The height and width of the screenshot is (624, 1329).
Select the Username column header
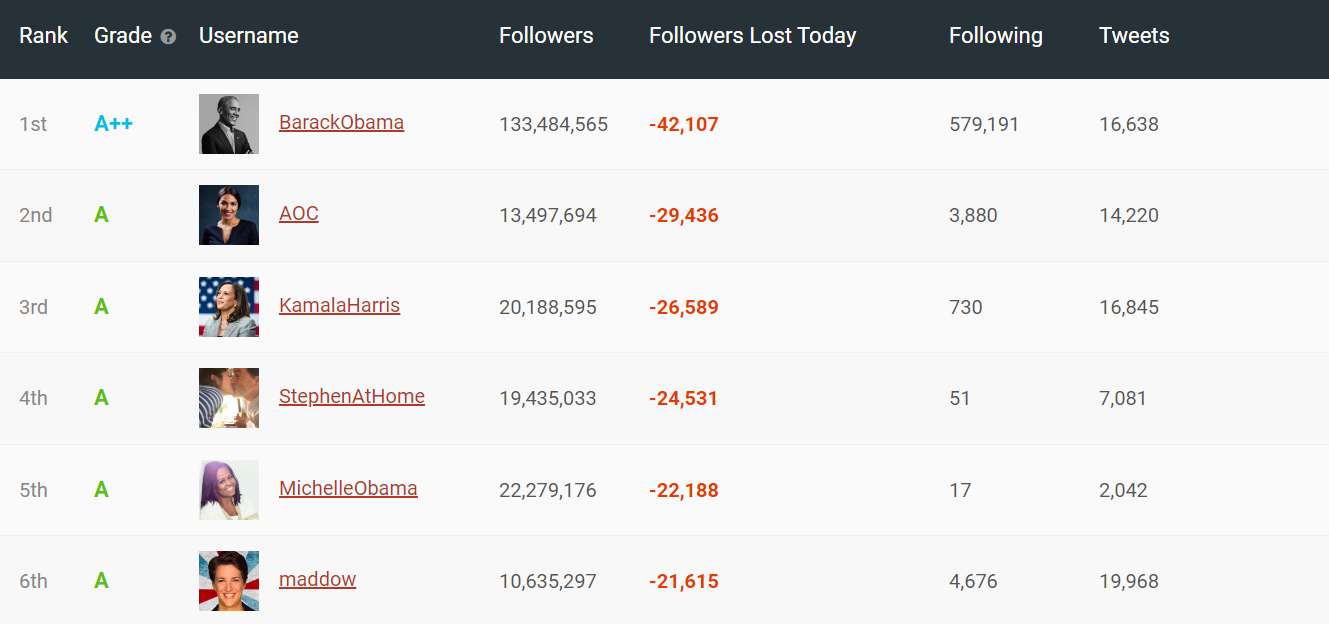click(249, 36)
